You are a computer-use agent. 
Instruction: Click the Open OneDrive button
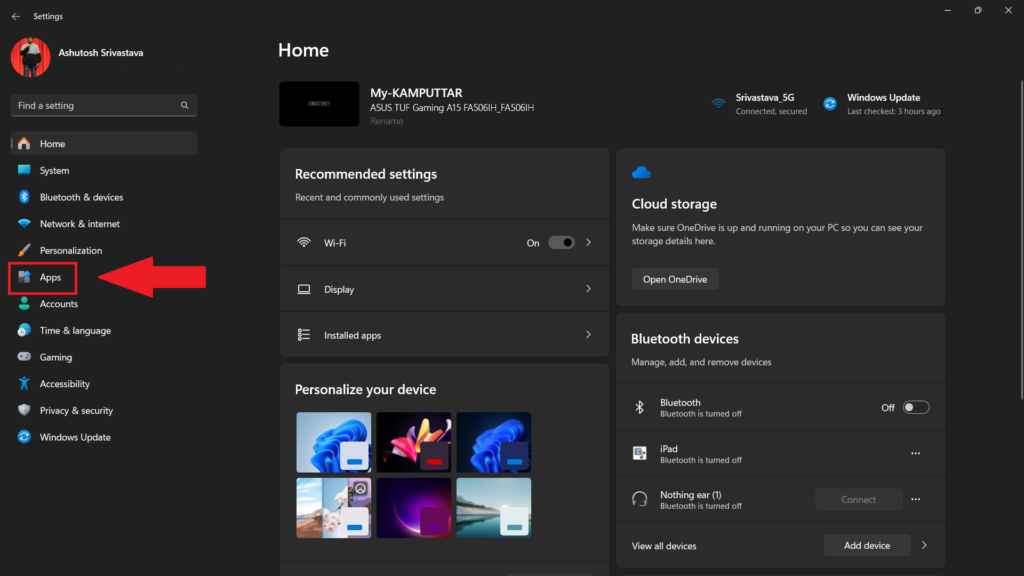click(674, 279)
